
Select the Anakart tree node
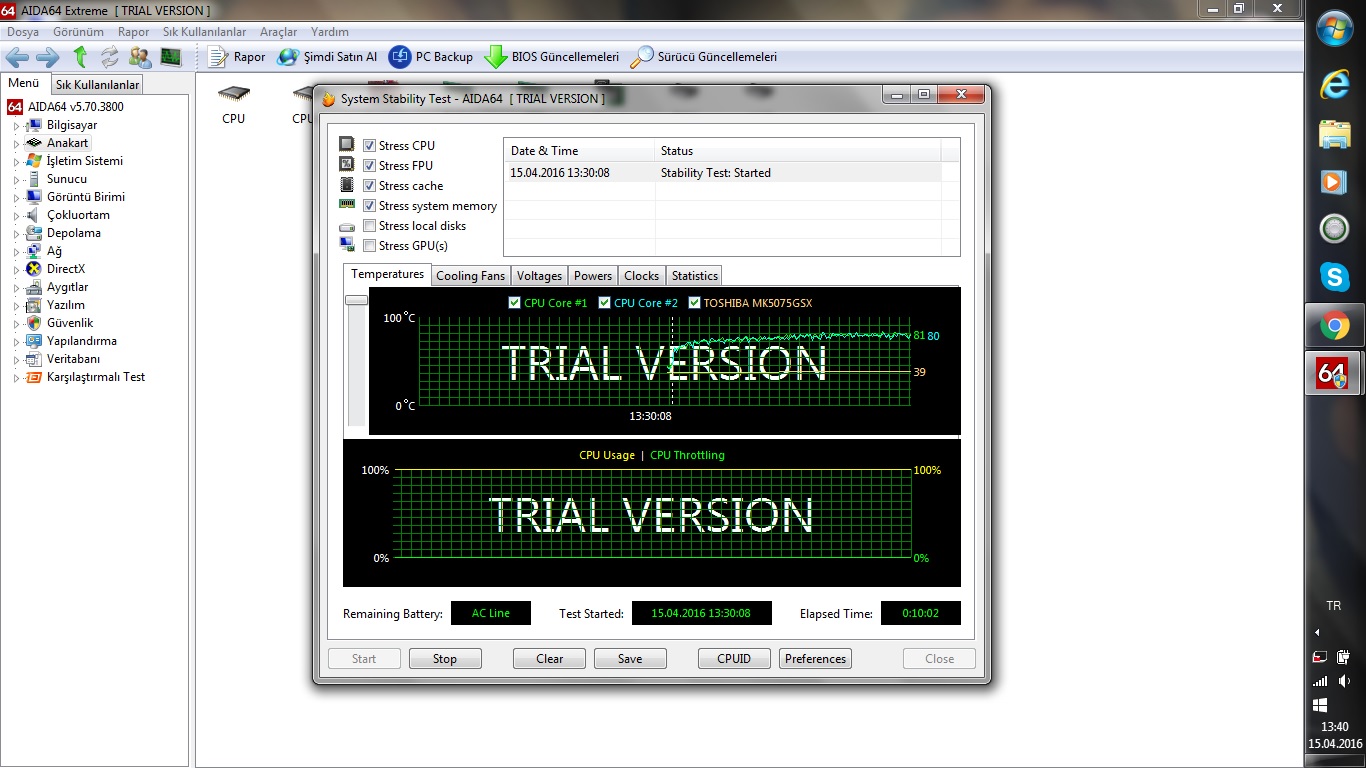point(67,143)
